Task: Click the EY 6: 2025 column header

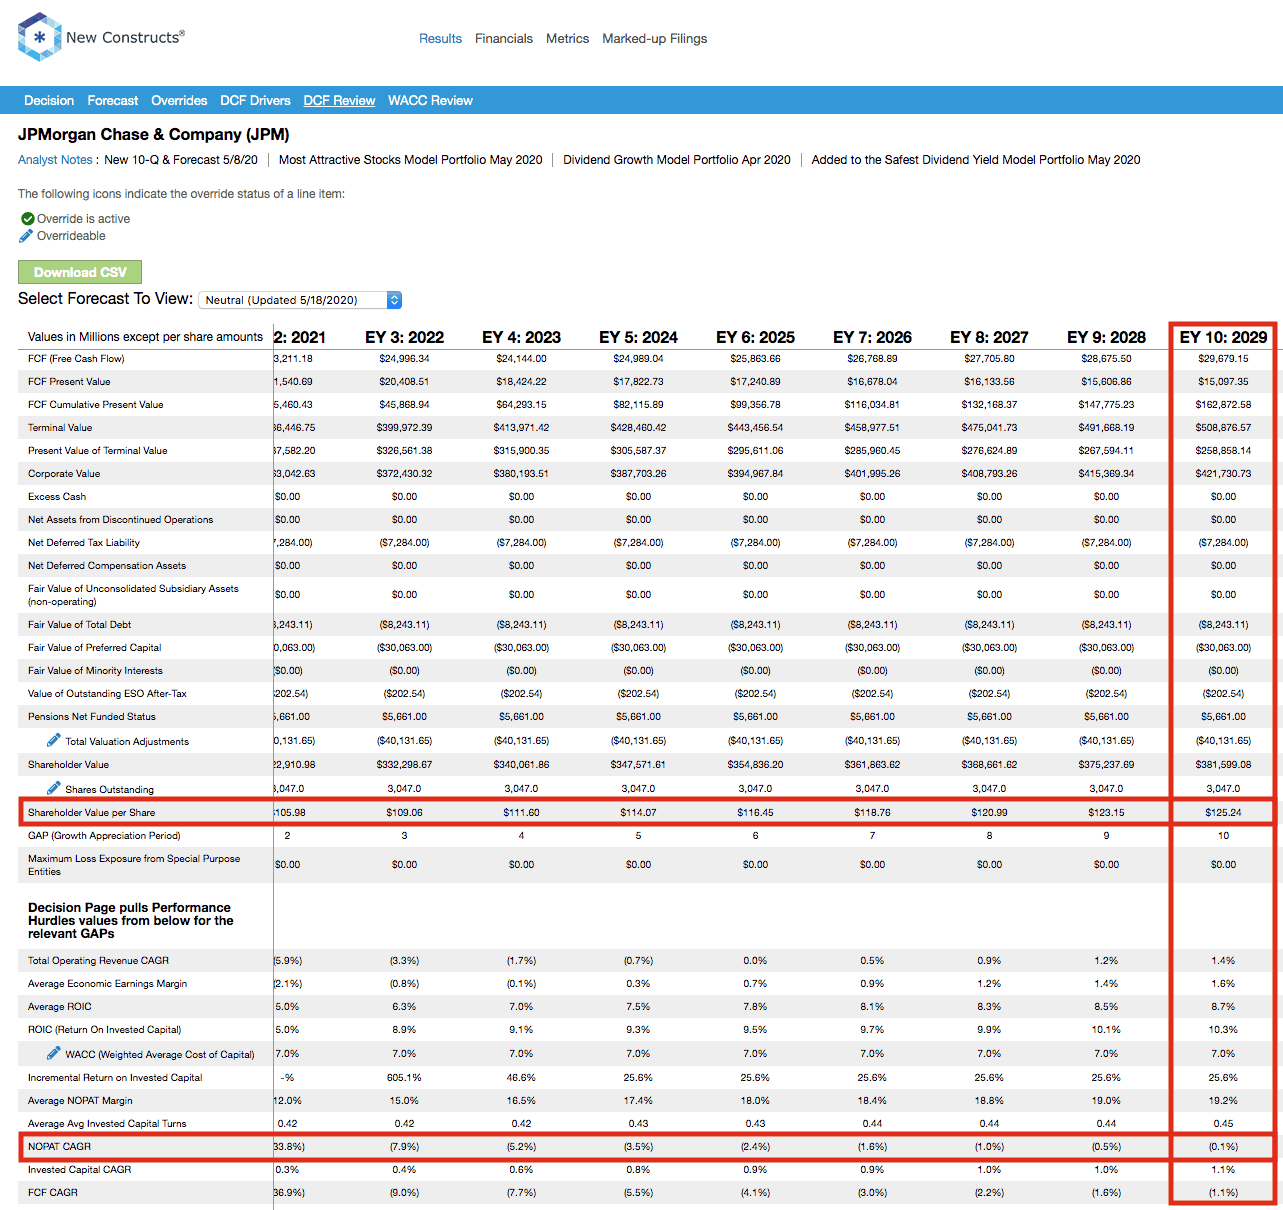Action: [x=755, y=338]
